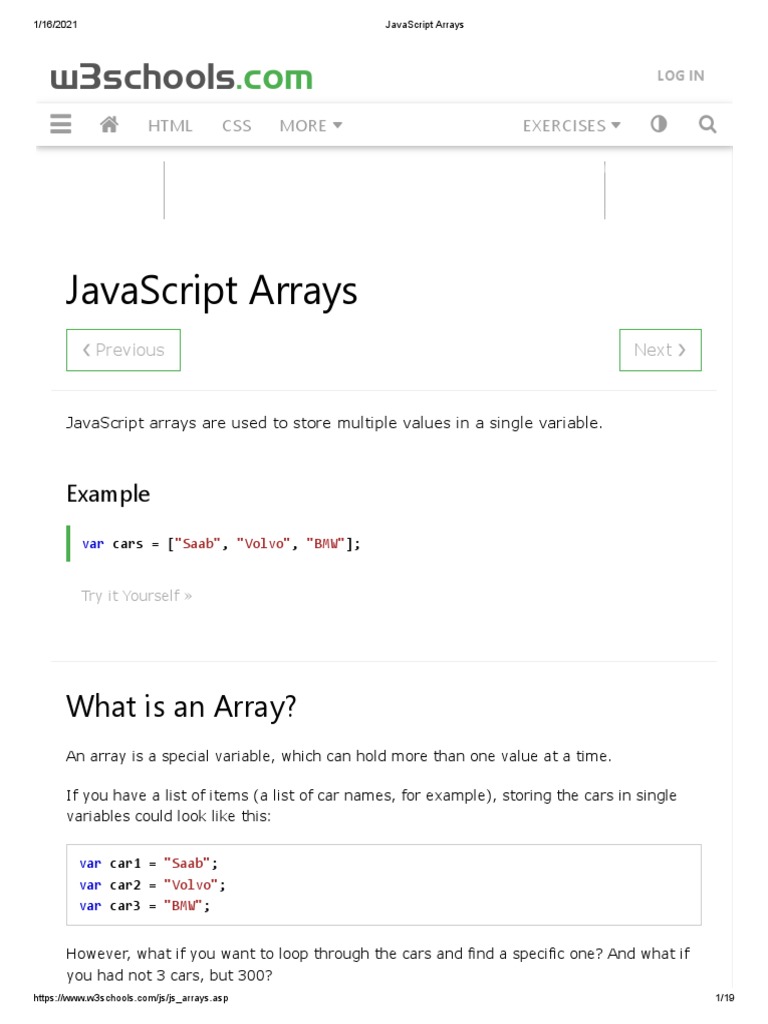
Task: Open the search magnifier icon
Action: coord(707,124)
